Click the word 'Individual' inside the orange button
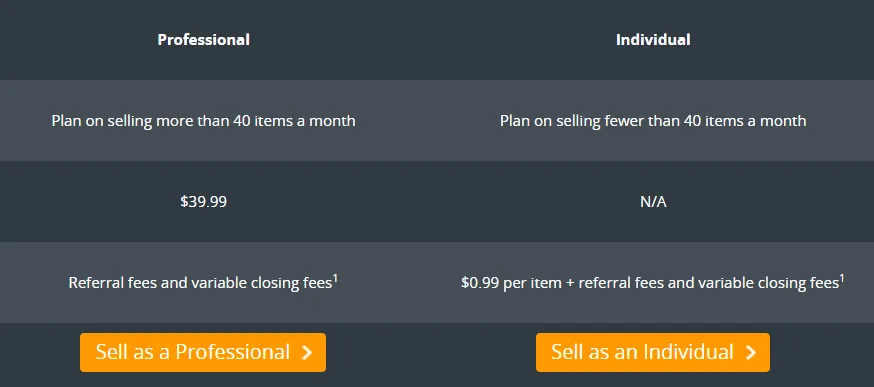 (x=688, y=352)
